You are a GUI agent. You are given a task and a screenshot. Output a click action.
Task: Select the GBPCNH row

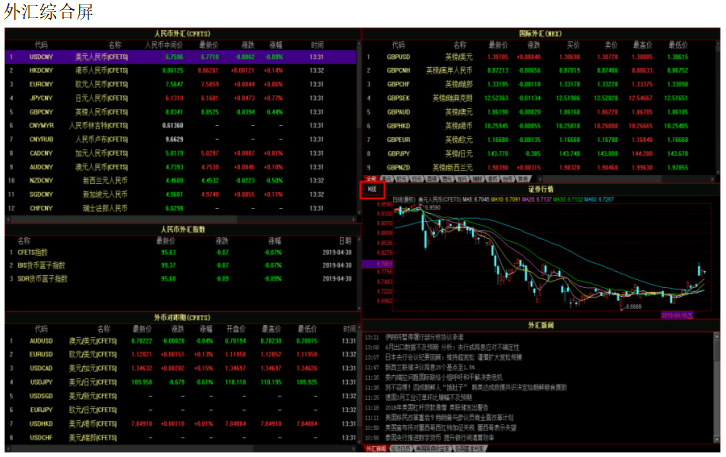point(539,70)
